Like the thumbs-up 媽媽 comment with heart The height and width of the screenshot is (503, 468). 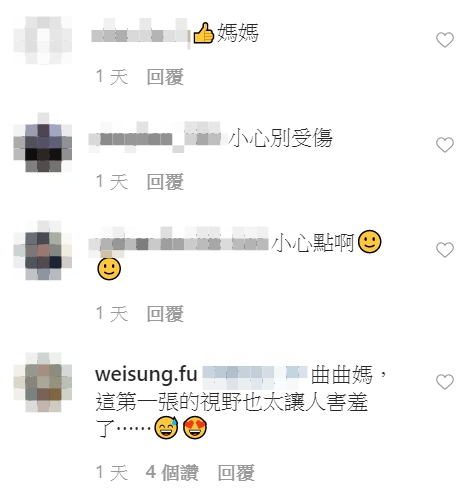click(x=445, y=40)
